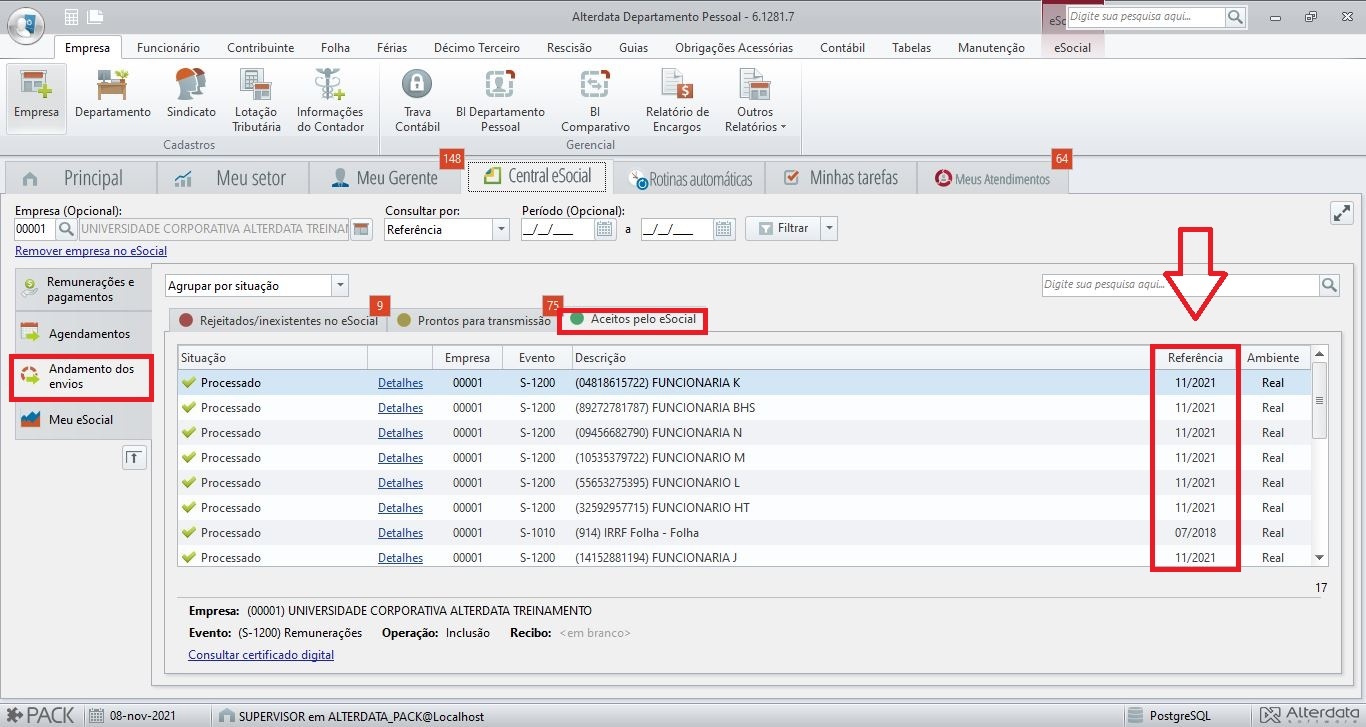Click the Filtrar button
1366x727 pixels.
click(783, 228)
